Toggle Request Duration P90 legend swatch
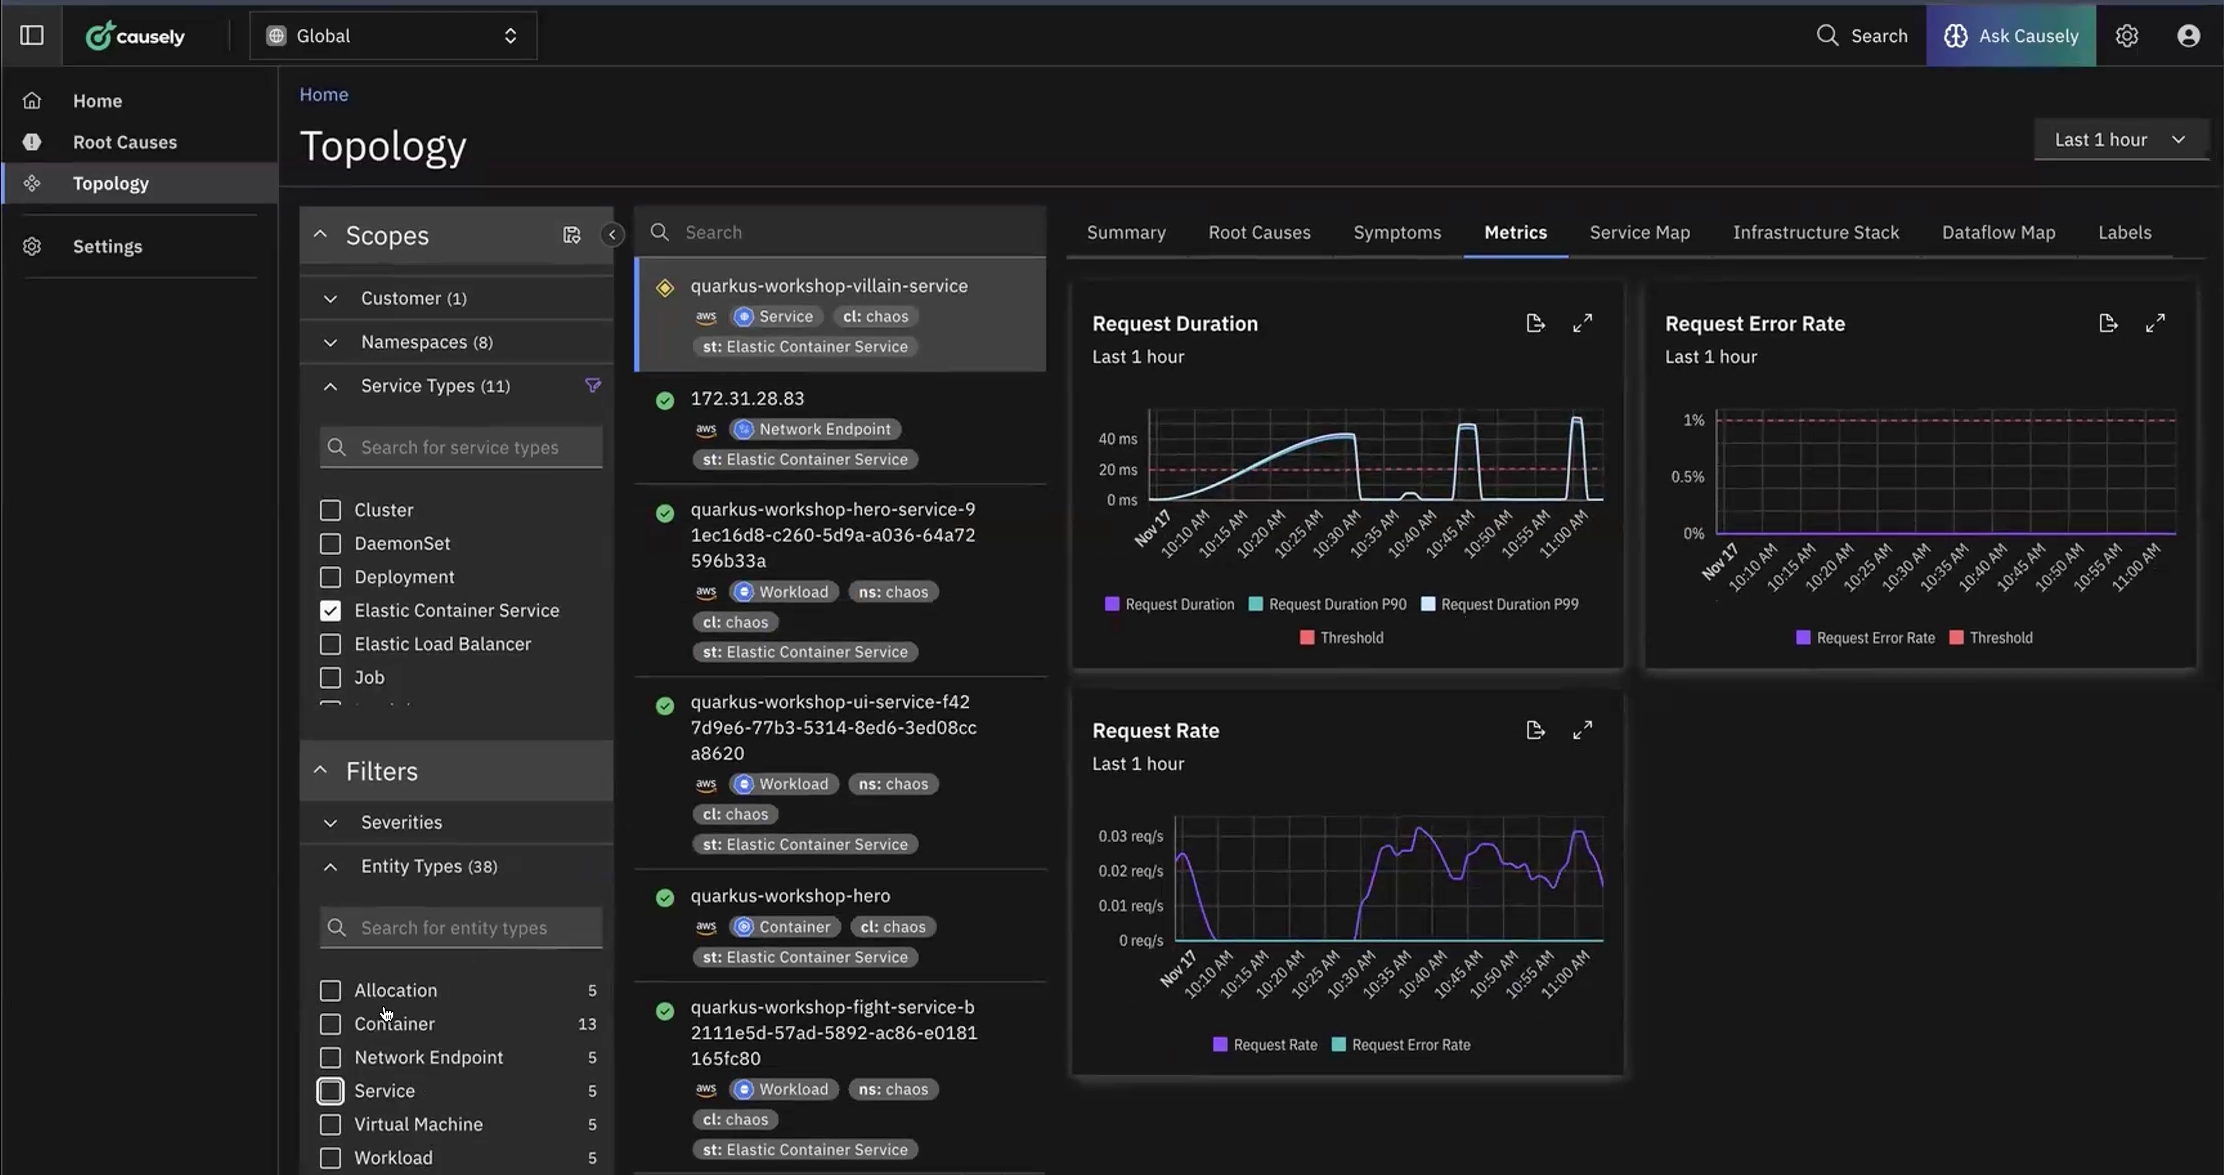The height and width of the screenshot is (1175, 2224). pyautogui.click(x=1255, y=604)
